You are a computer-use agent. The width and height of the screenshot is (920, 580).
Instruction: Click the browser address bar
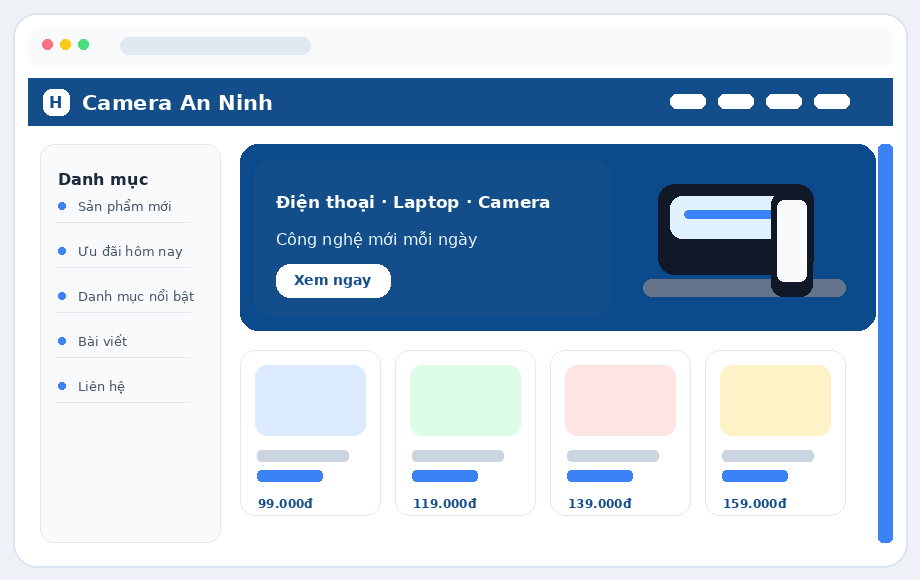pos(215,46)
